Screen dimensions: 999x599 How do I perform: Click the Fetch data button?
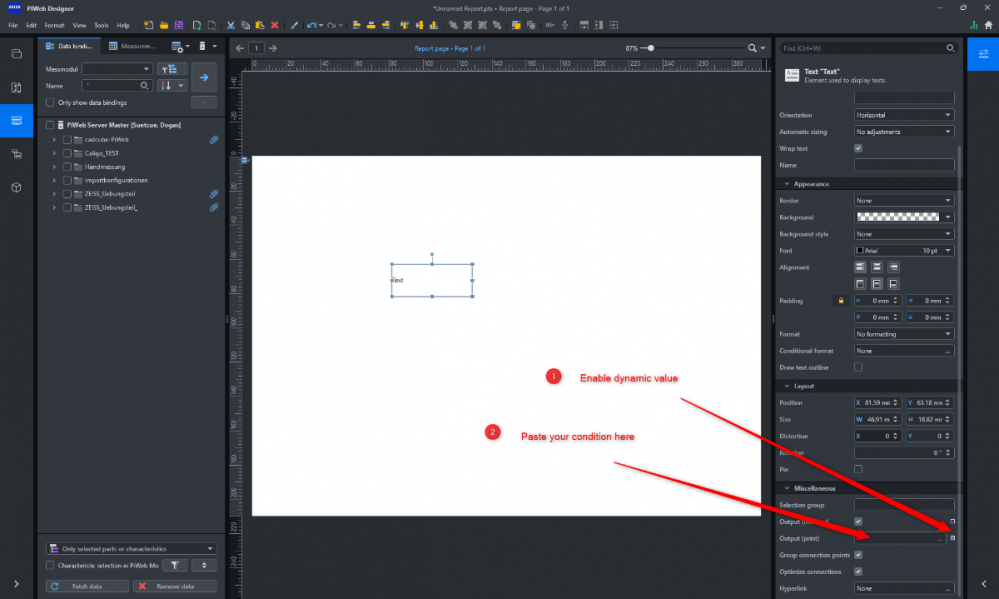(88, 586)
